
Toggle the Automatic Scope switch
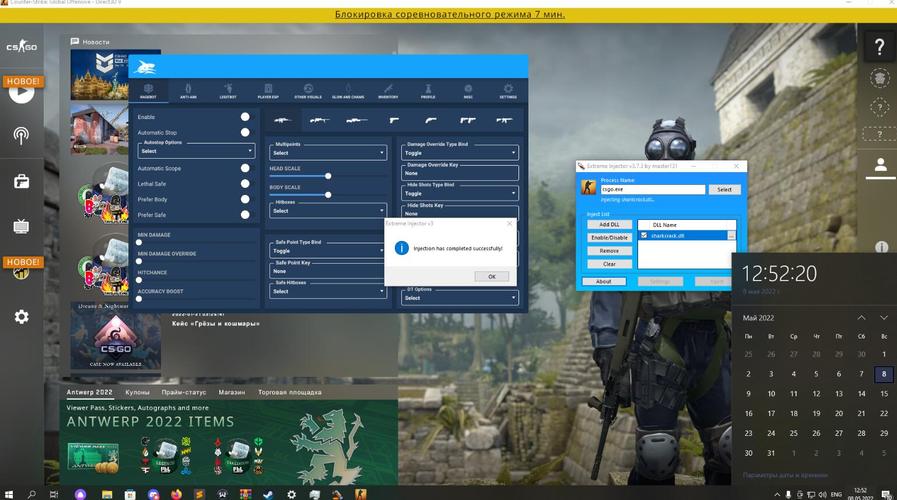coord(245,168)
